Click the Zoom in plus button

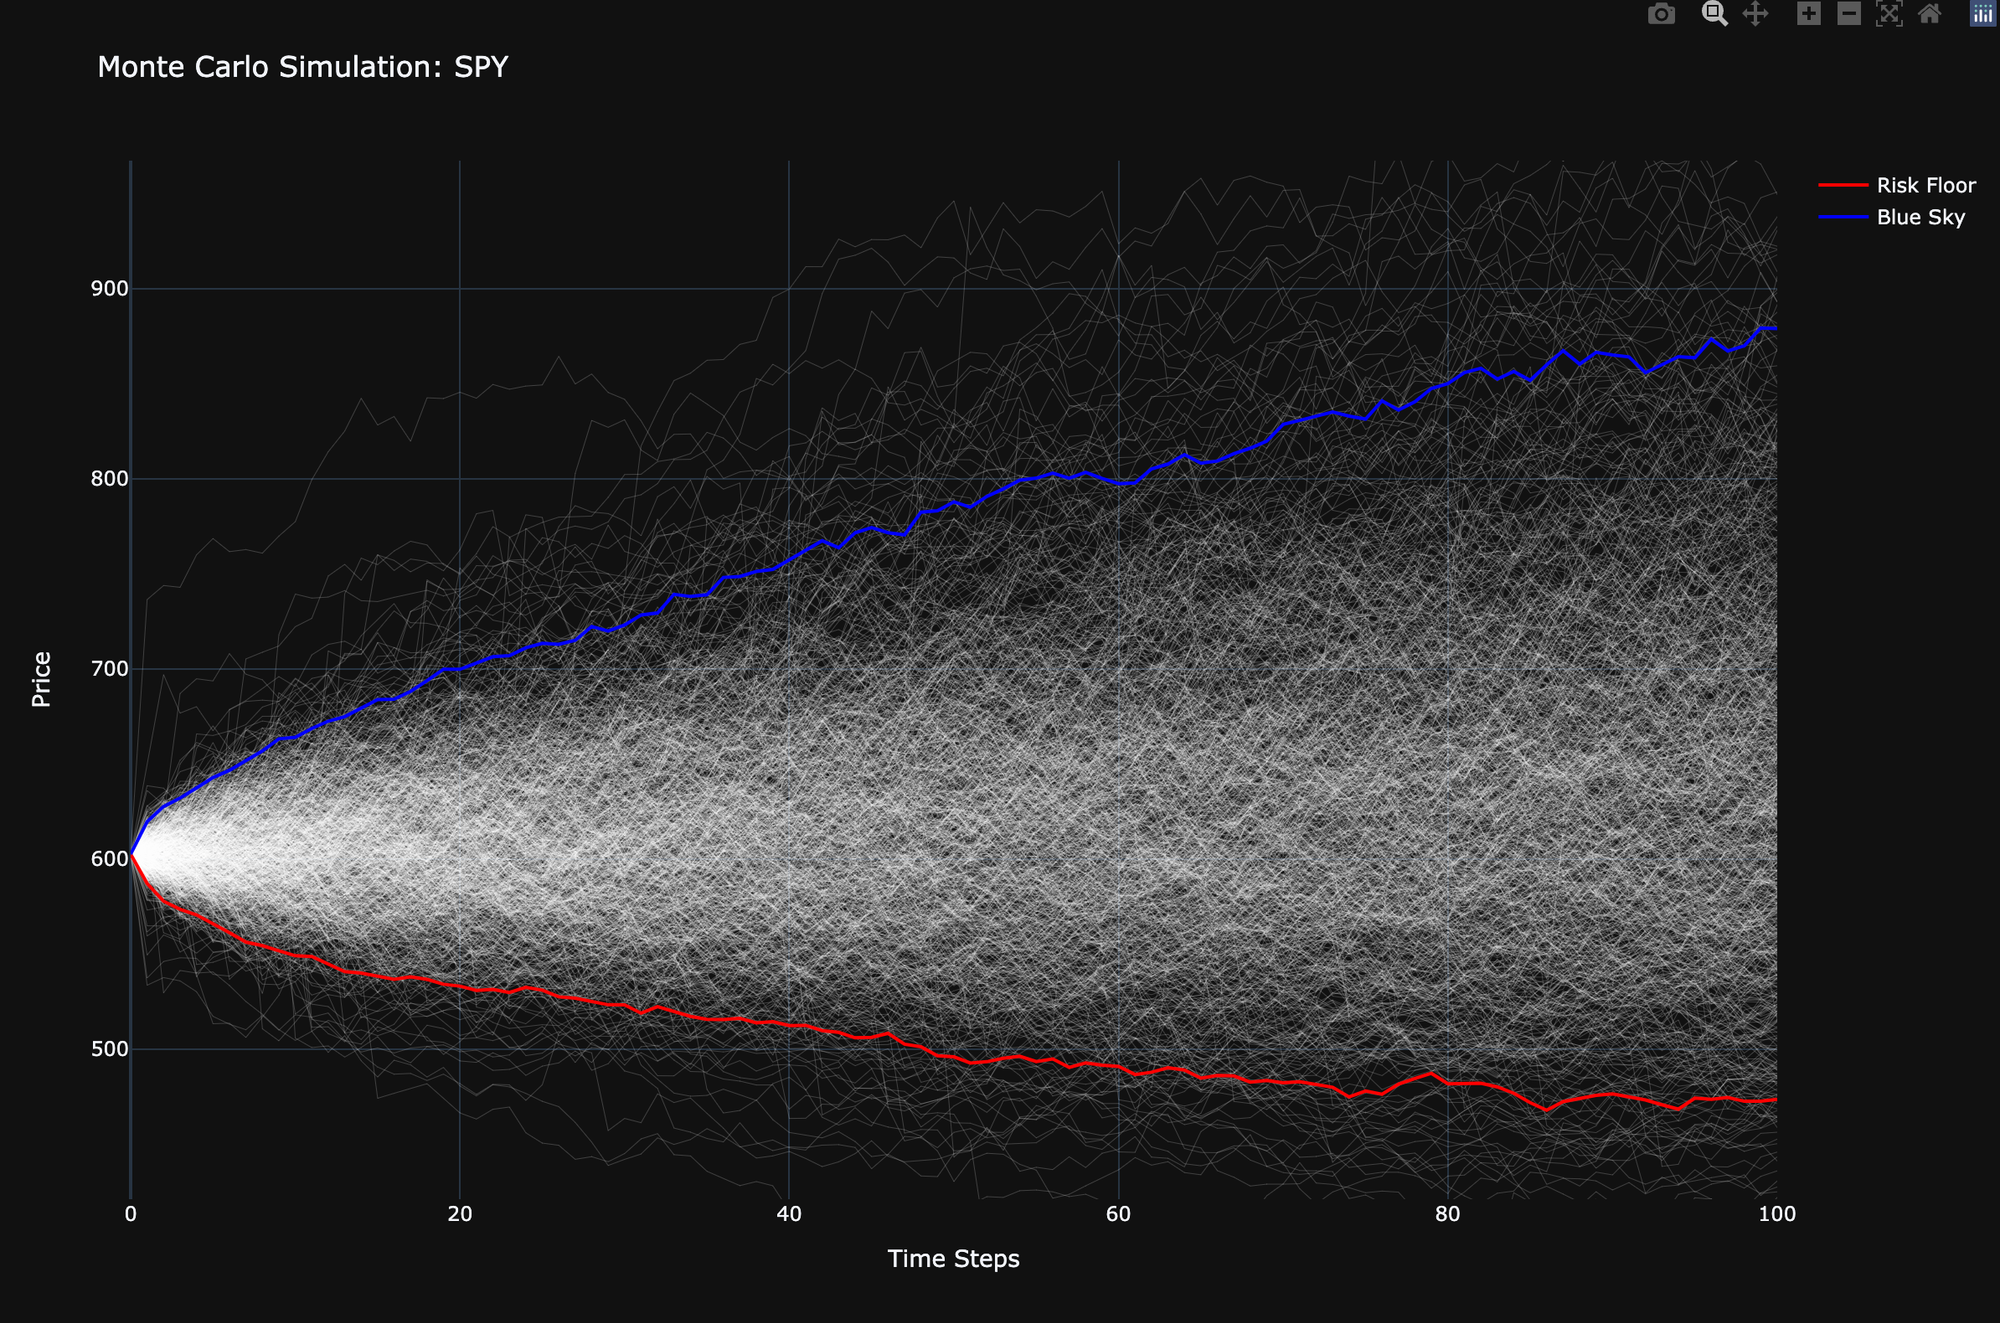(1808, 14)
